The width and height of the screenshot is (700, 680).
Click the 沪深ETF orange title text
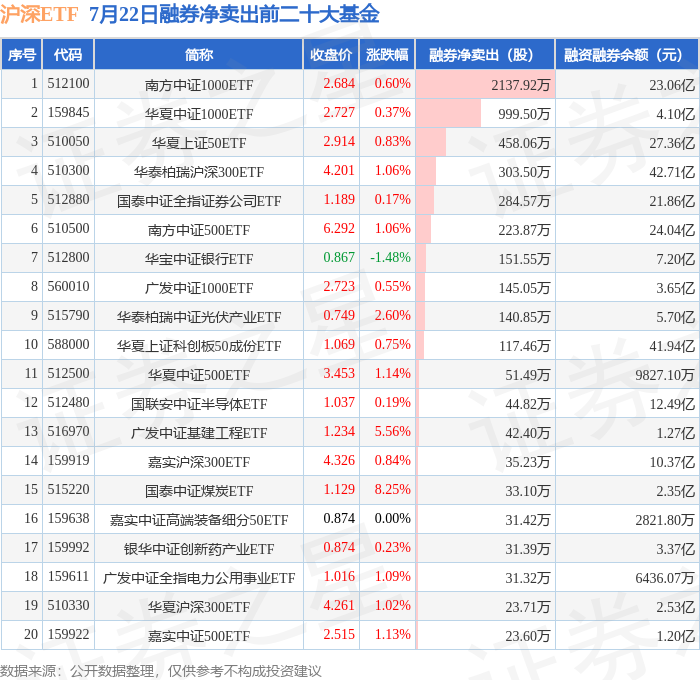(x=39, y=14)
